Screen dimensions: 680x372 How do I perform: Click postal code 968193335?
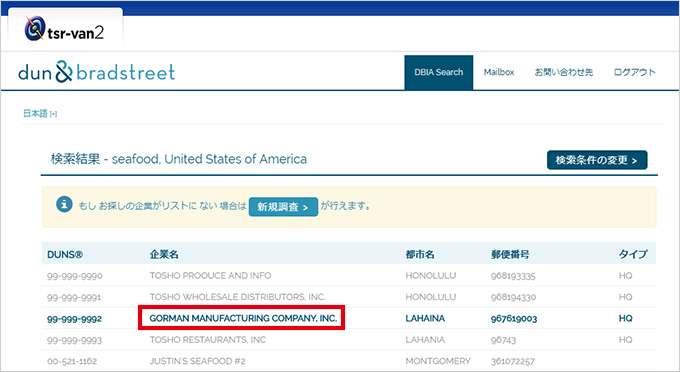pos(513,276)
